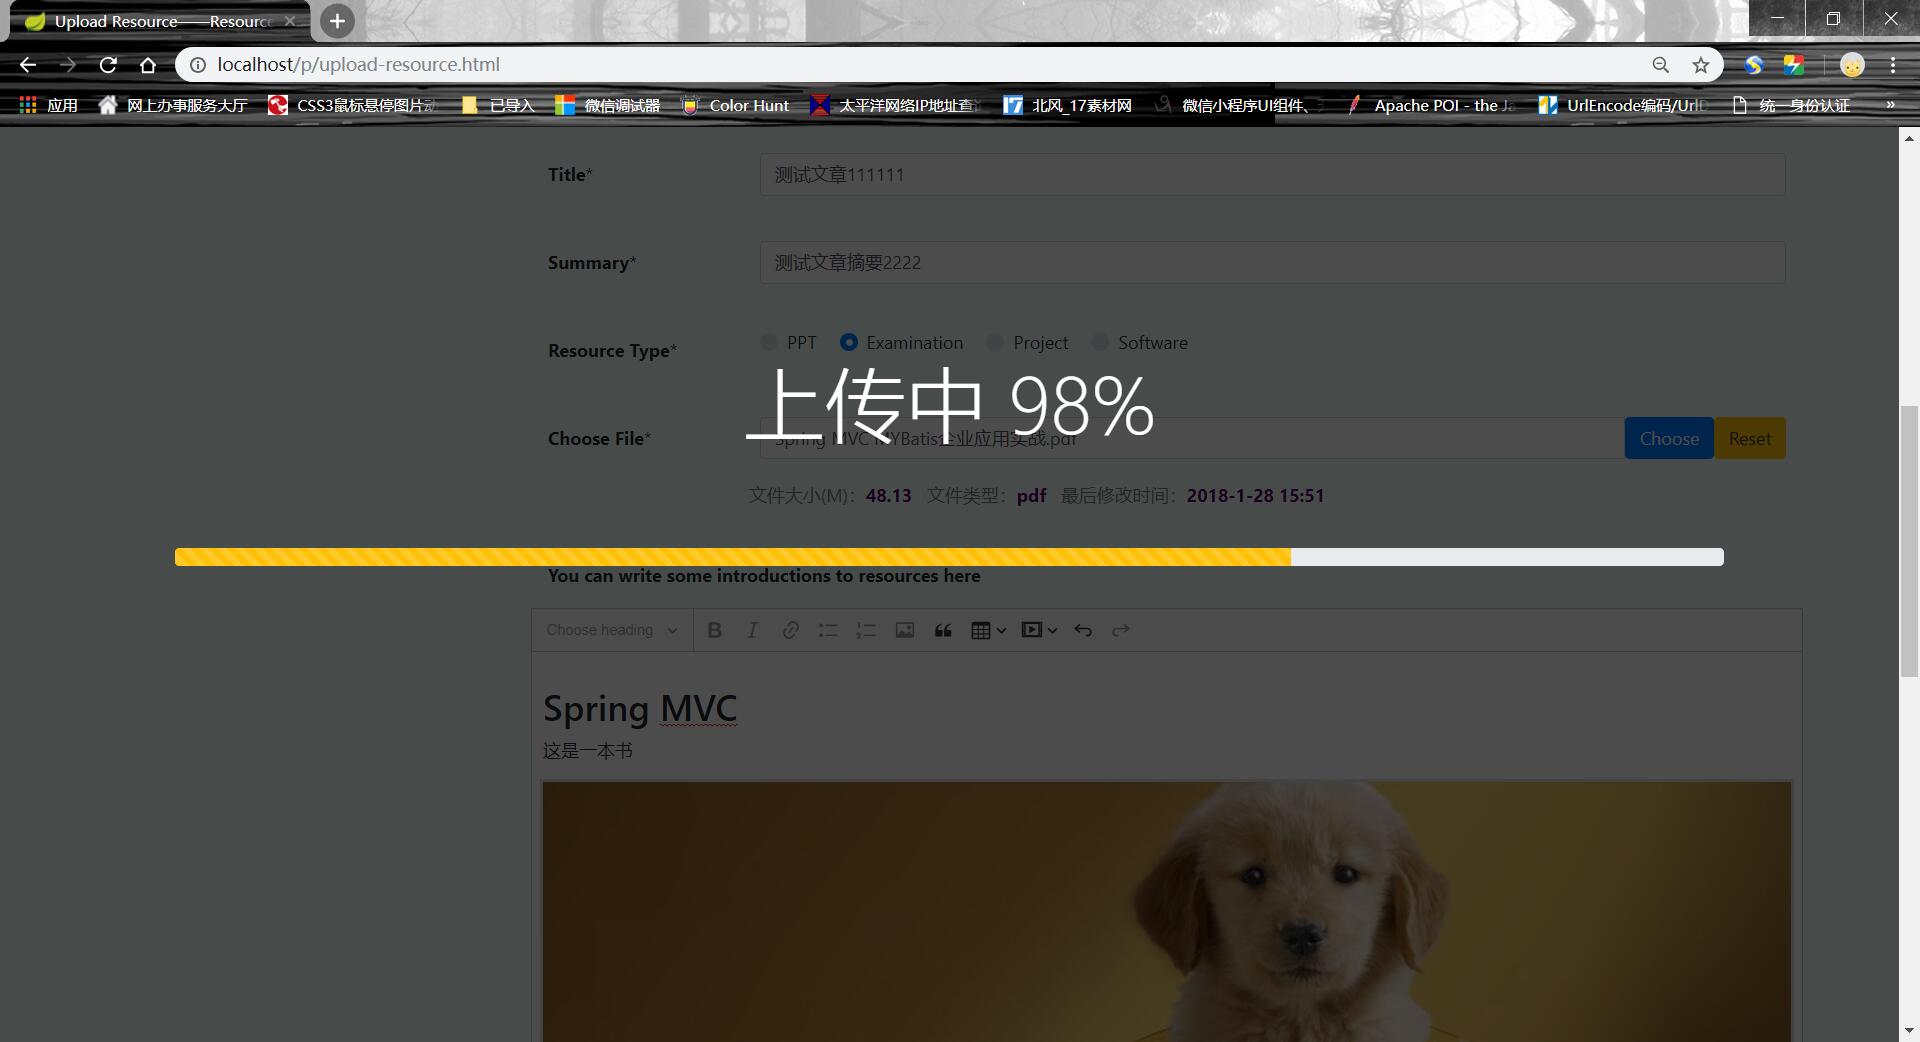Open the 北风_17素材网 bookmark

click(1068, 105)
